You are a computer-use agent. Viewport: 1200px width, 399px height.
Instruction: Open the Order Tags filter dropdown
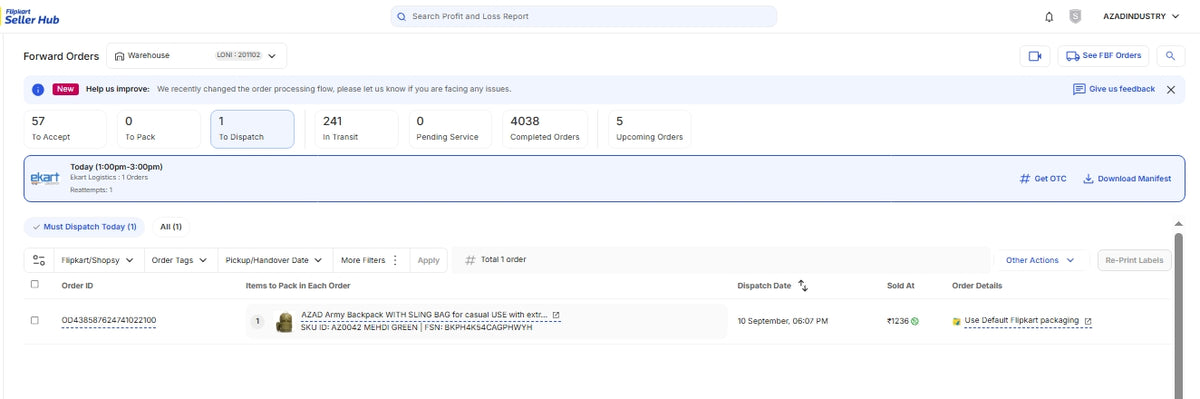point(179,260)
